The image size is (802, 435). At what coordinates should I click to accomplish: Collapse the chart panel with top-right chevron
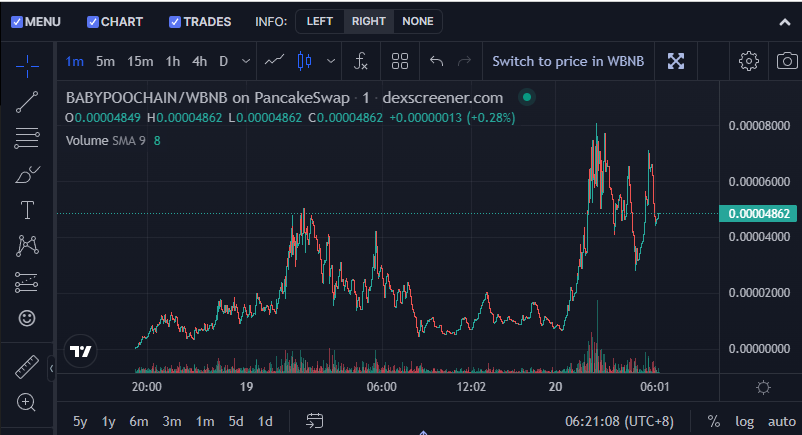click(x=785, y=22)
